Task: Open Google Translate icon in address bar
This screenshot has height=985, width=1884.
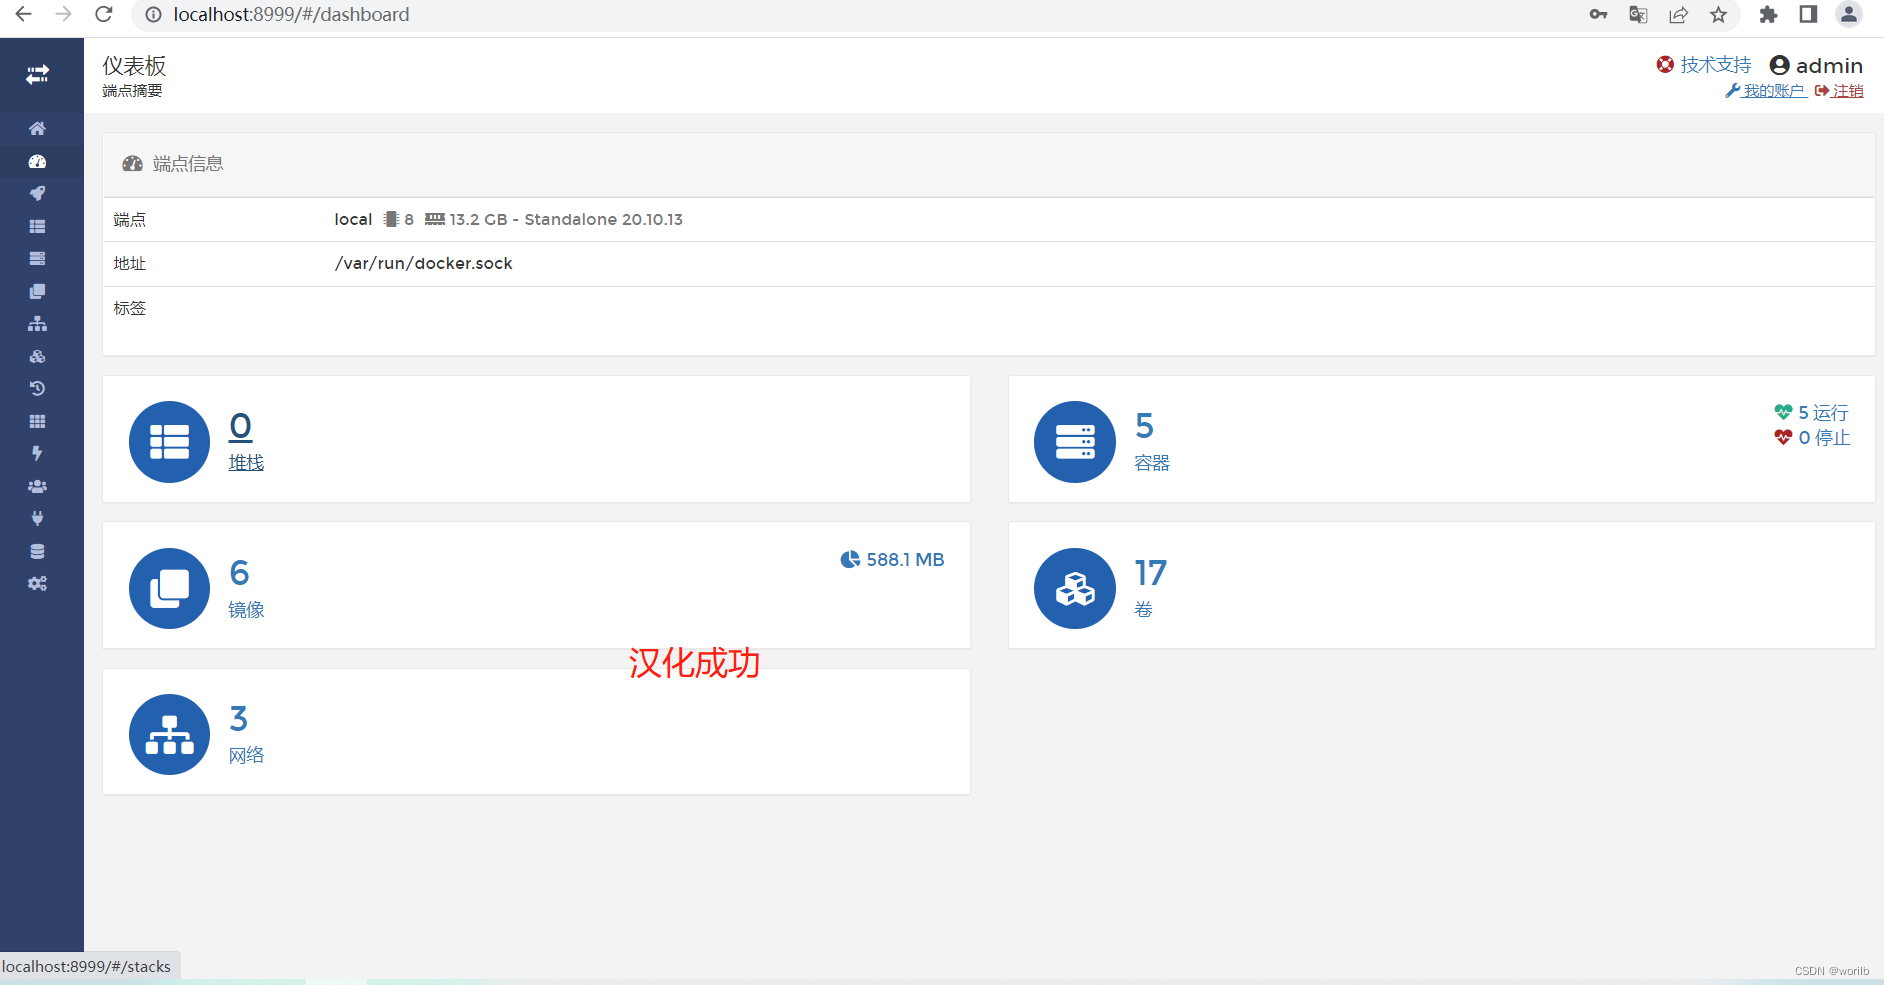Action: click(x=1638, y=14)
